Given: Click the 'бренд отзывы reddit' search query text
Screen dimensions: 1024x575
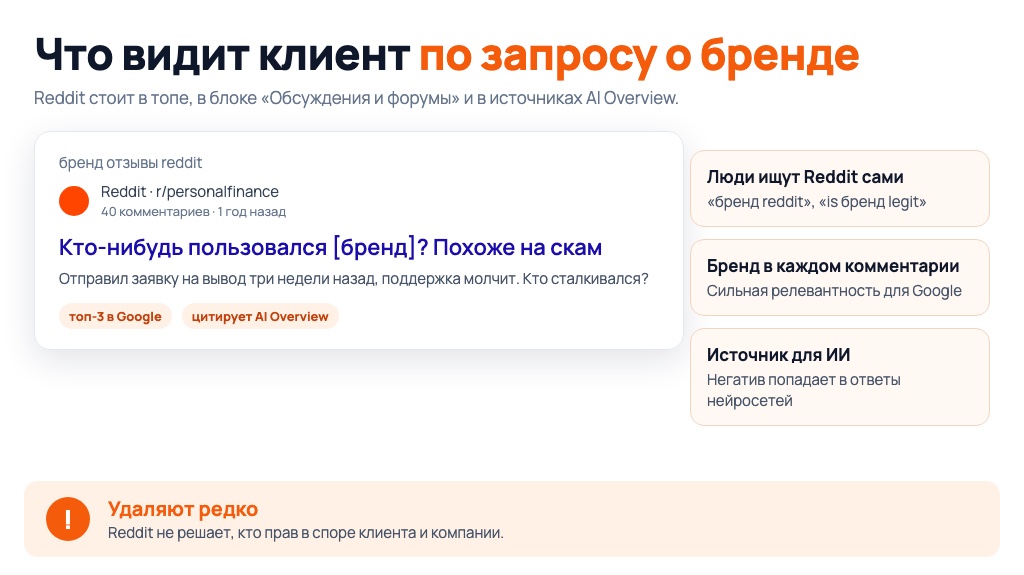Looking at the screenshot, I should point(131,163).
